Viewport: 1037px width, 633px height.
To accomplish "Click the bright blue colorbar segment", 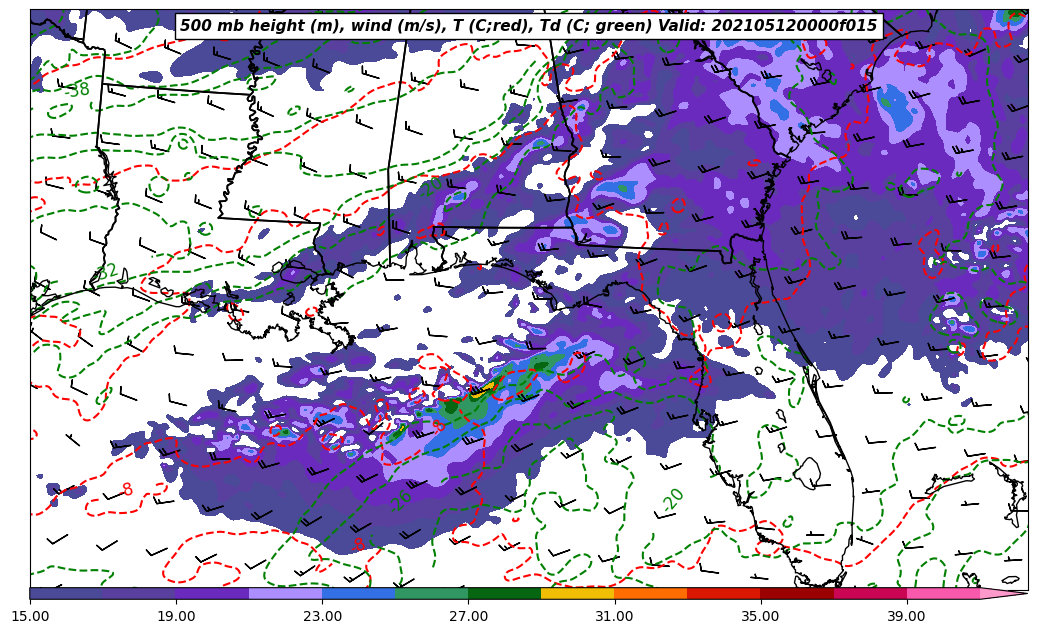I will coord(358,593).
